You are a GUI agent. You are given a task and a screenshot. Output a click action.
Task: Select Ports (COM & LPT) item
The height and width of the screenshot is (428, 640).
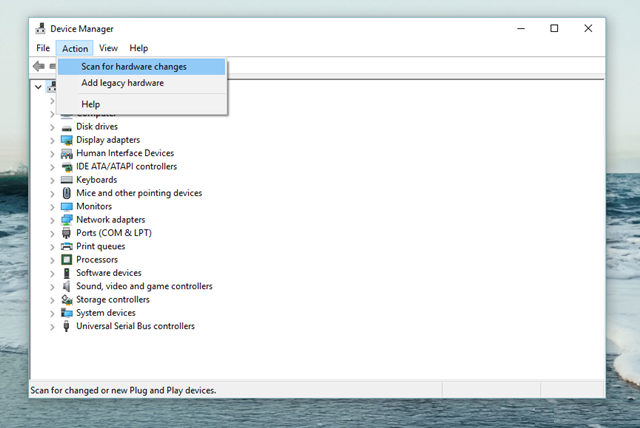point(115,233)
